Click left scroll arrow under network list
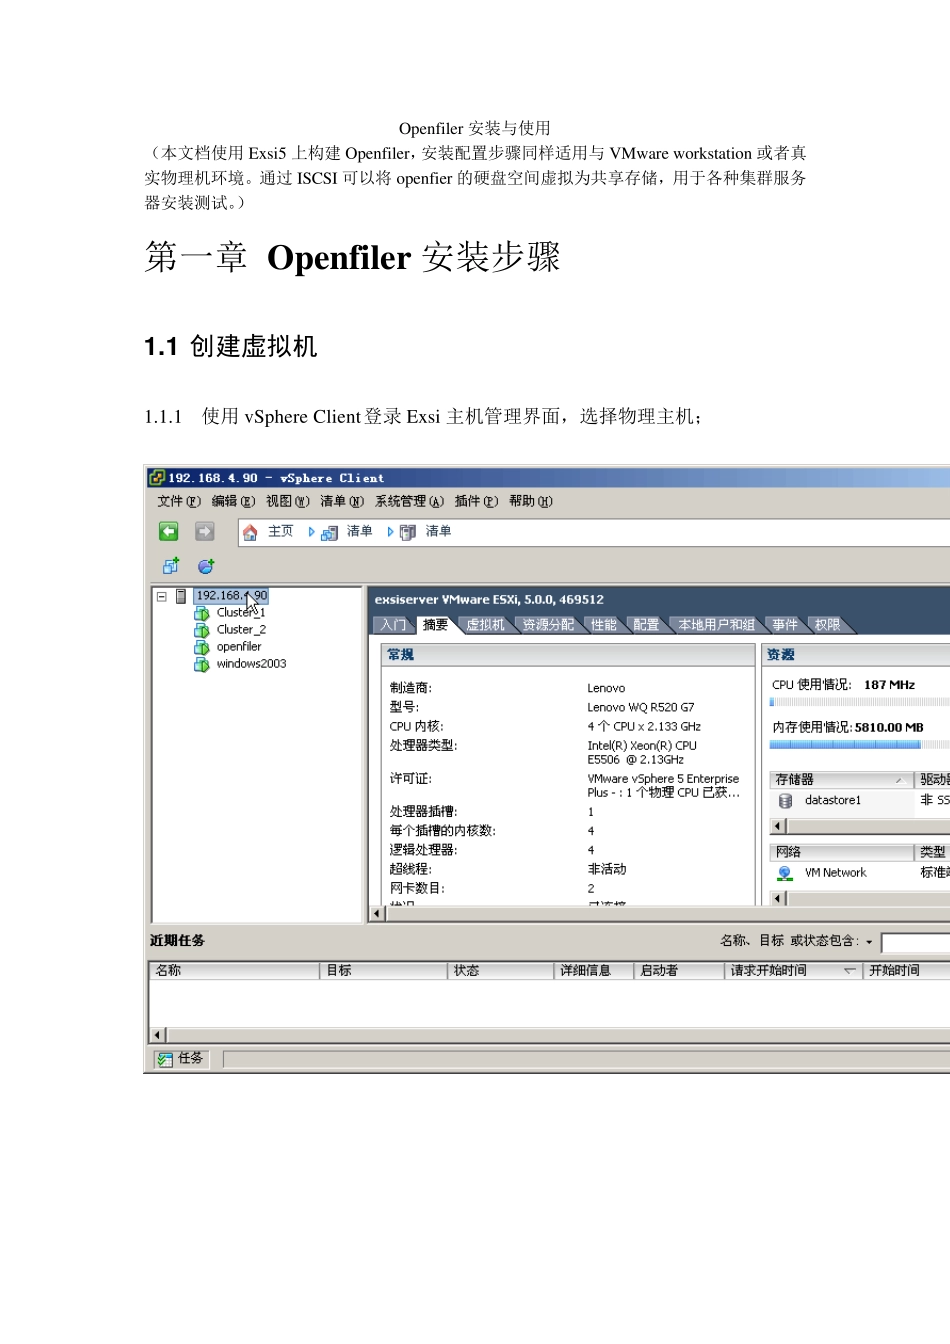 coord(778,898)
